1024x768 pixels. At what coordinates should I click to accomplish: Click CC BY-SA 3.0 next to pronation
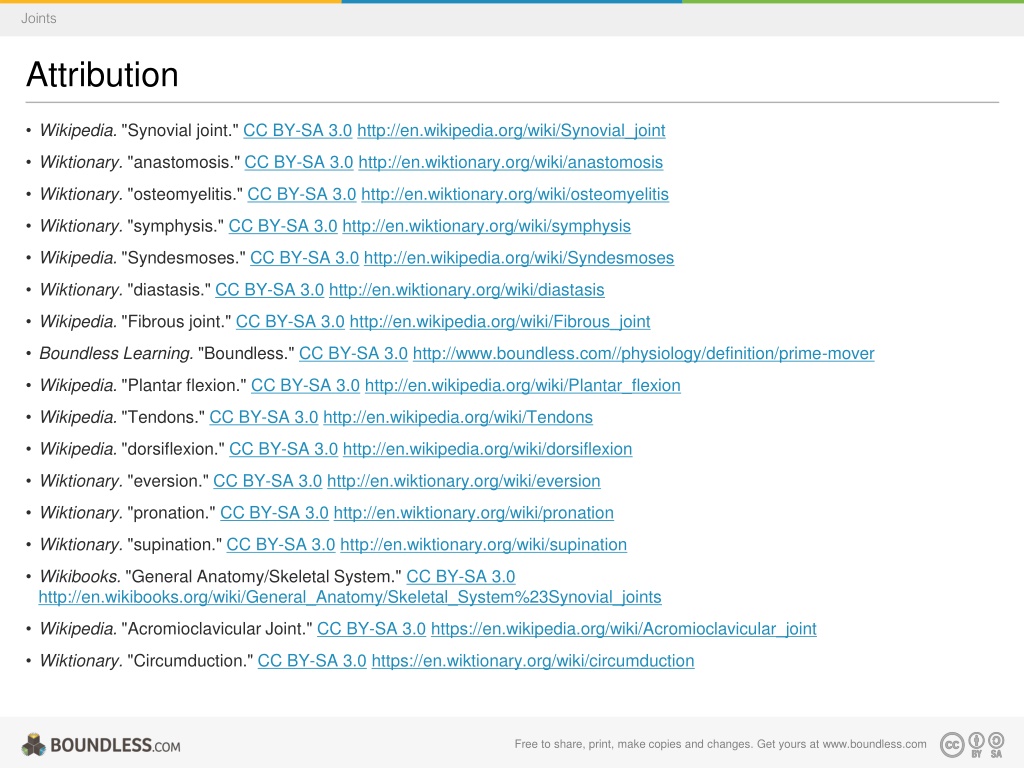tap(274, 513)
